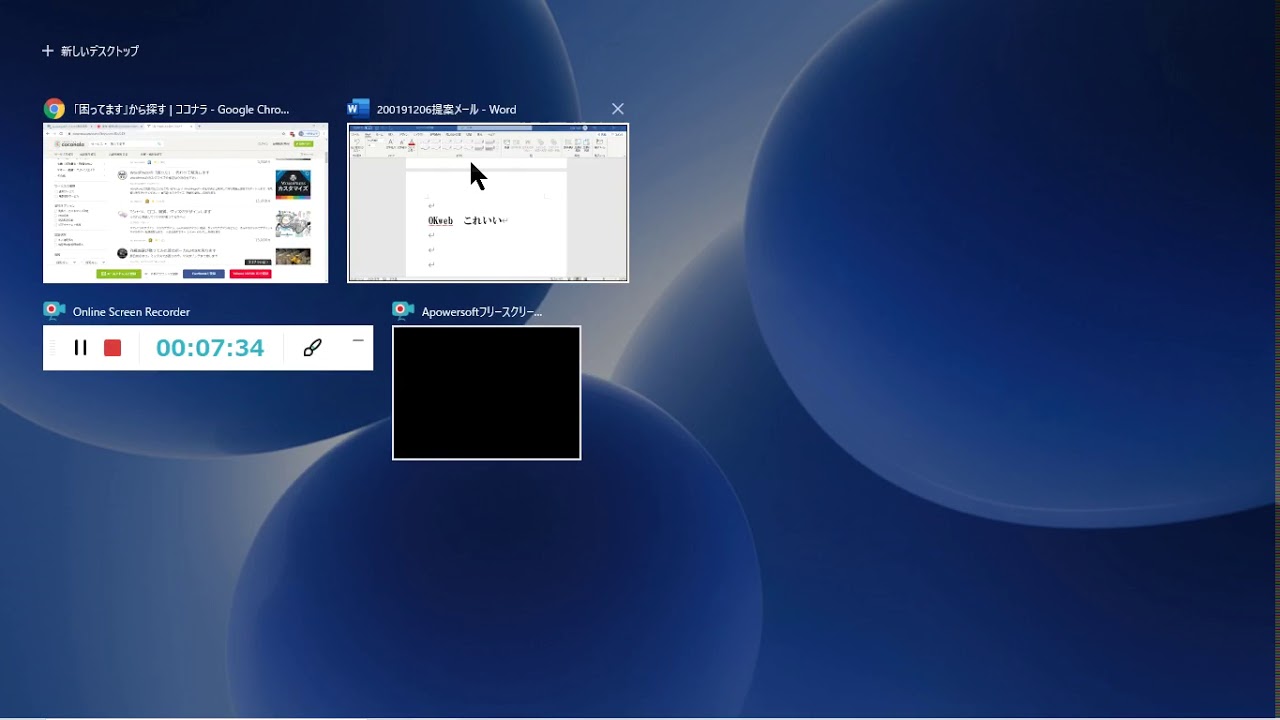Click the Apowersoftフリースクリー title text
This screenshot has height=720, width=1280.
[482, 312]
